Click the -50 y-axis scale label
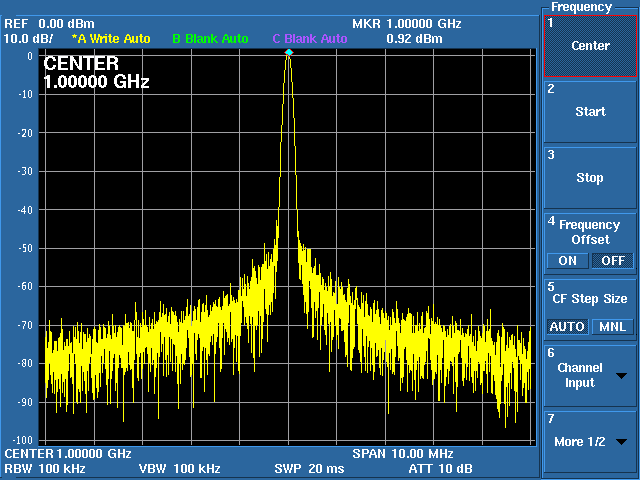Image resolution: width=640 pixels, height=480 pixels. 25,248
